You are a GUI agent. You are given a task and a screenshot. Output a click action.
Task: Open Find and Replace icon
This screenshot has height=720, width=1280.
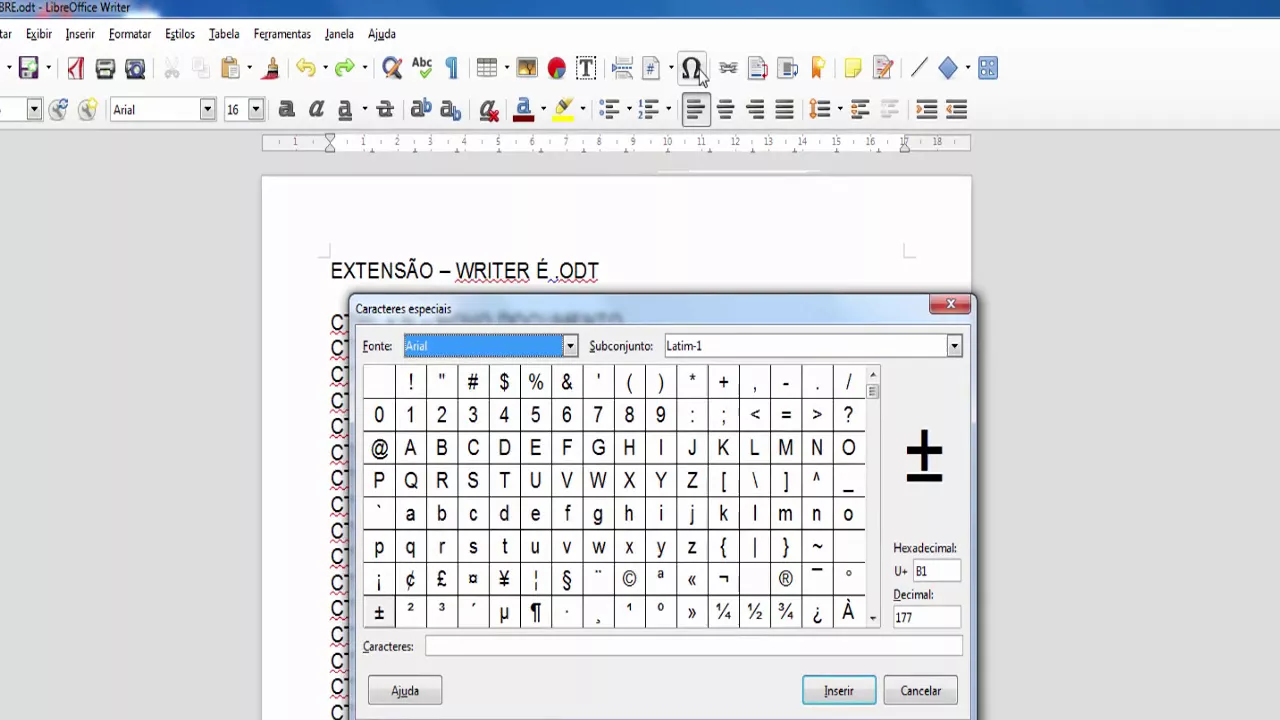[x=392, y=68]
